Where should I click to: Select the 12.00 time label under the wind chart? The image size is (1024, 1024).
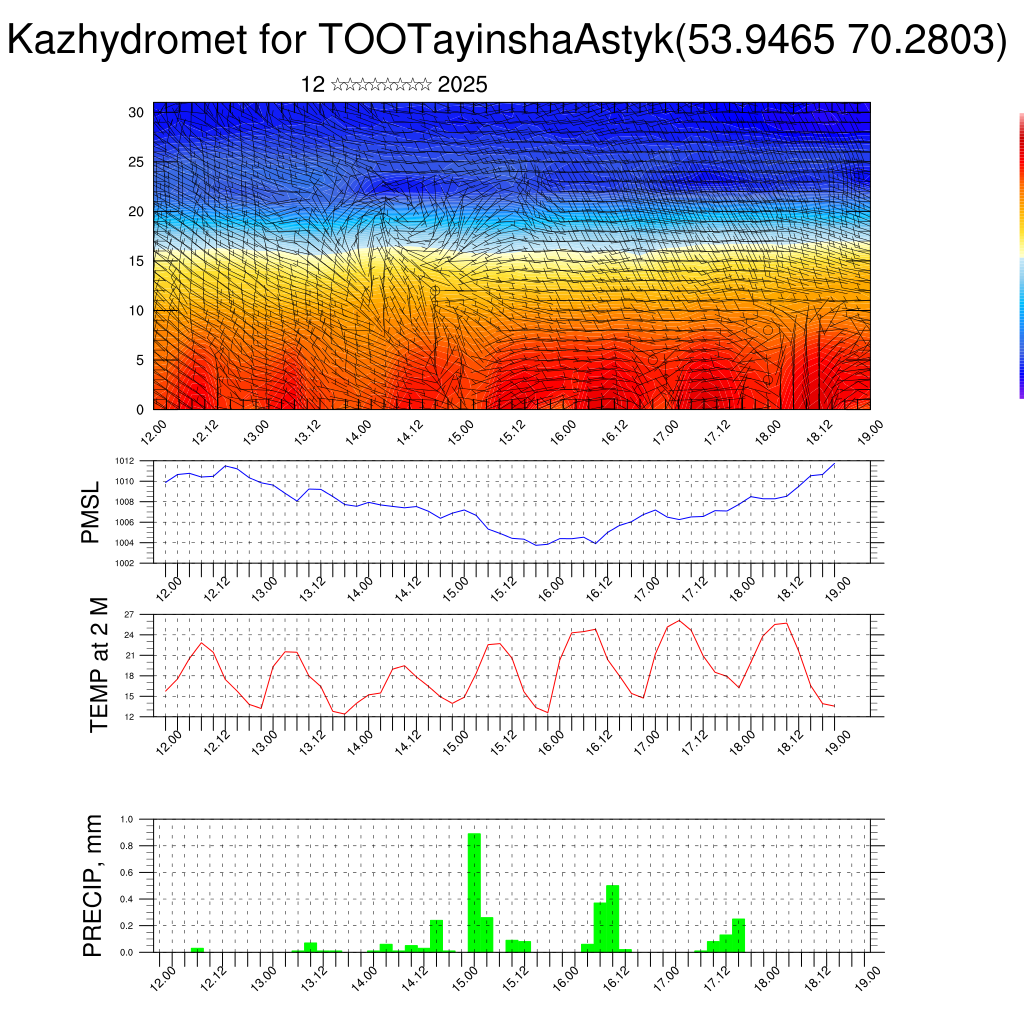pos(154,432)
